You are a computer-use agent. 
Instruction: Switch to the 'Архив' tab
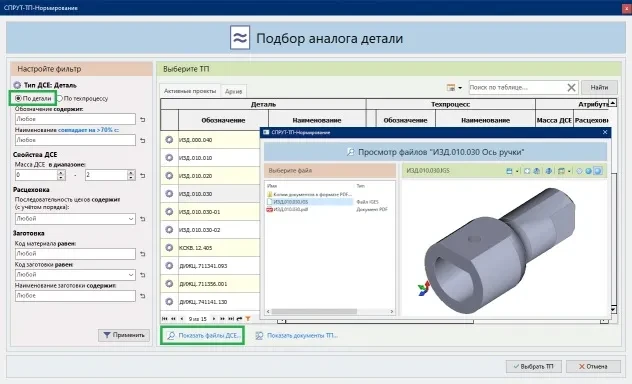tap(233, 91)
